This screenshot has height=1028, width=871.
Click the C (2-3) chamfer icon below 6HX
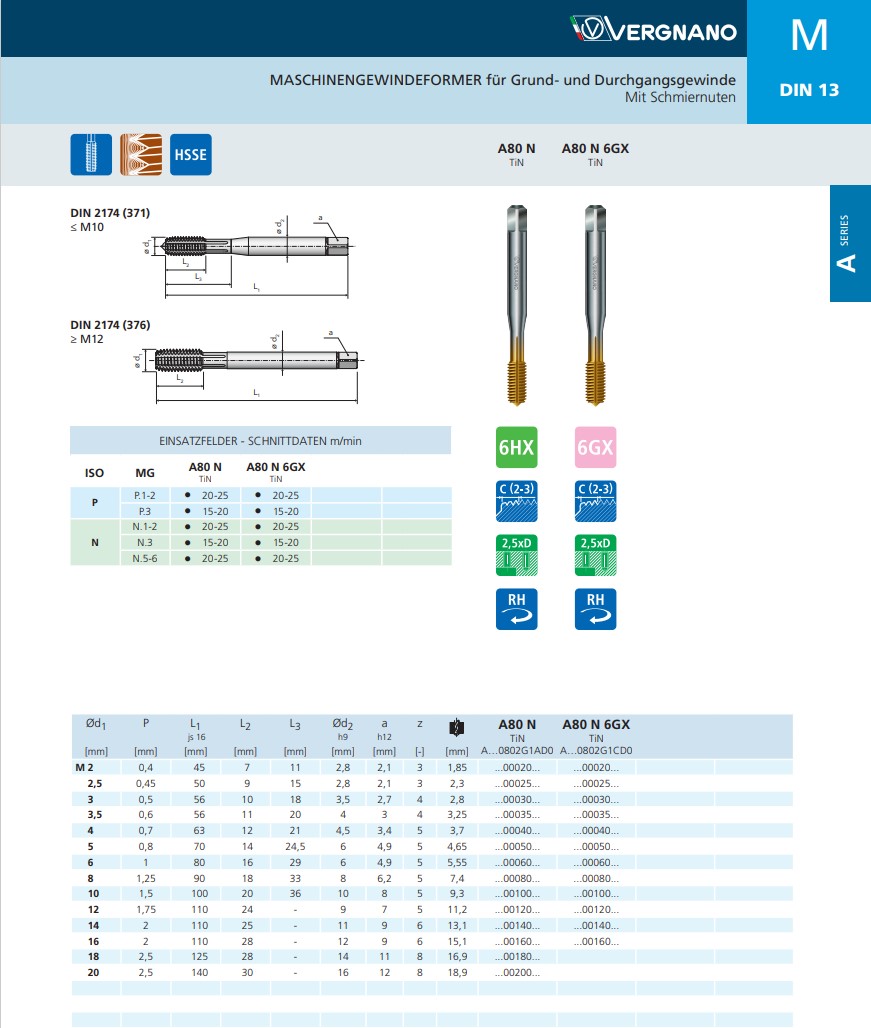(x=516, y=502)
